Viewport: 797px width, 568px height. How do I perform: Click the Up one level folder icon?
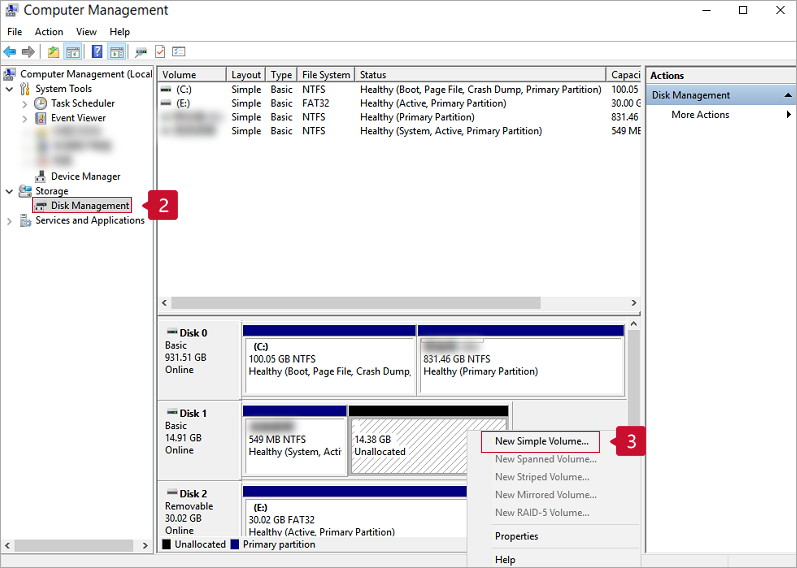53,52
